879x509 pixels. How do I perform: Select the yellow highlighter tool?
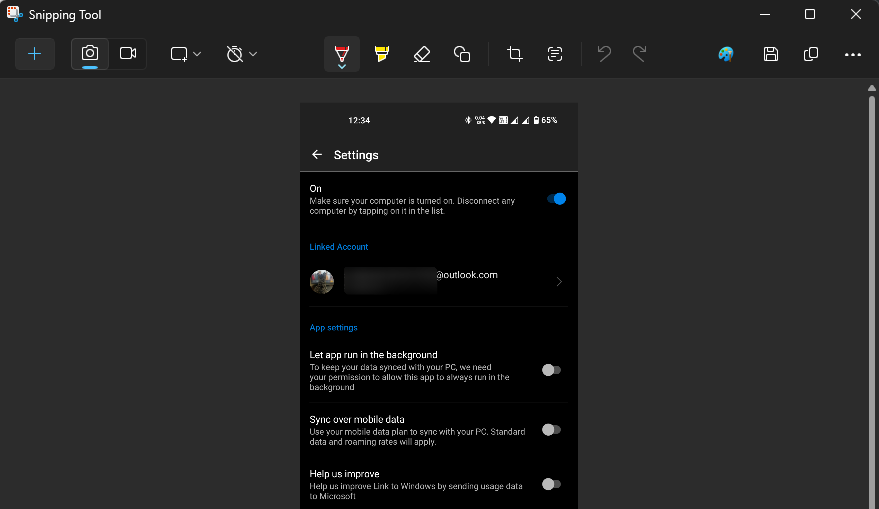coord(382,54)
